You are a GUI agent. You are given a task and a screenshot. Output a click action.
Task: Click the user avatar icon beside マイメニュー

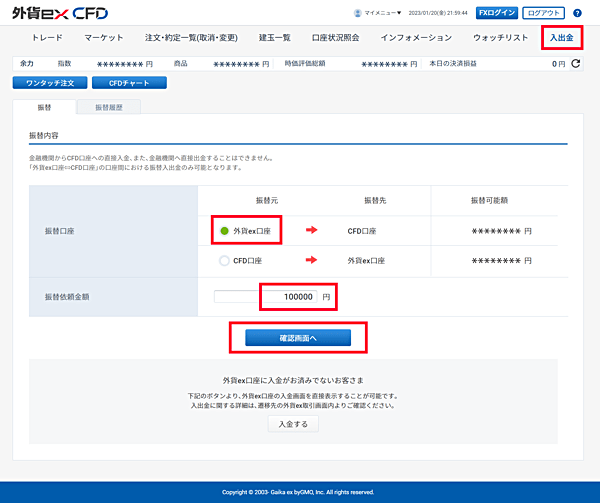click(x=357, y=13)
